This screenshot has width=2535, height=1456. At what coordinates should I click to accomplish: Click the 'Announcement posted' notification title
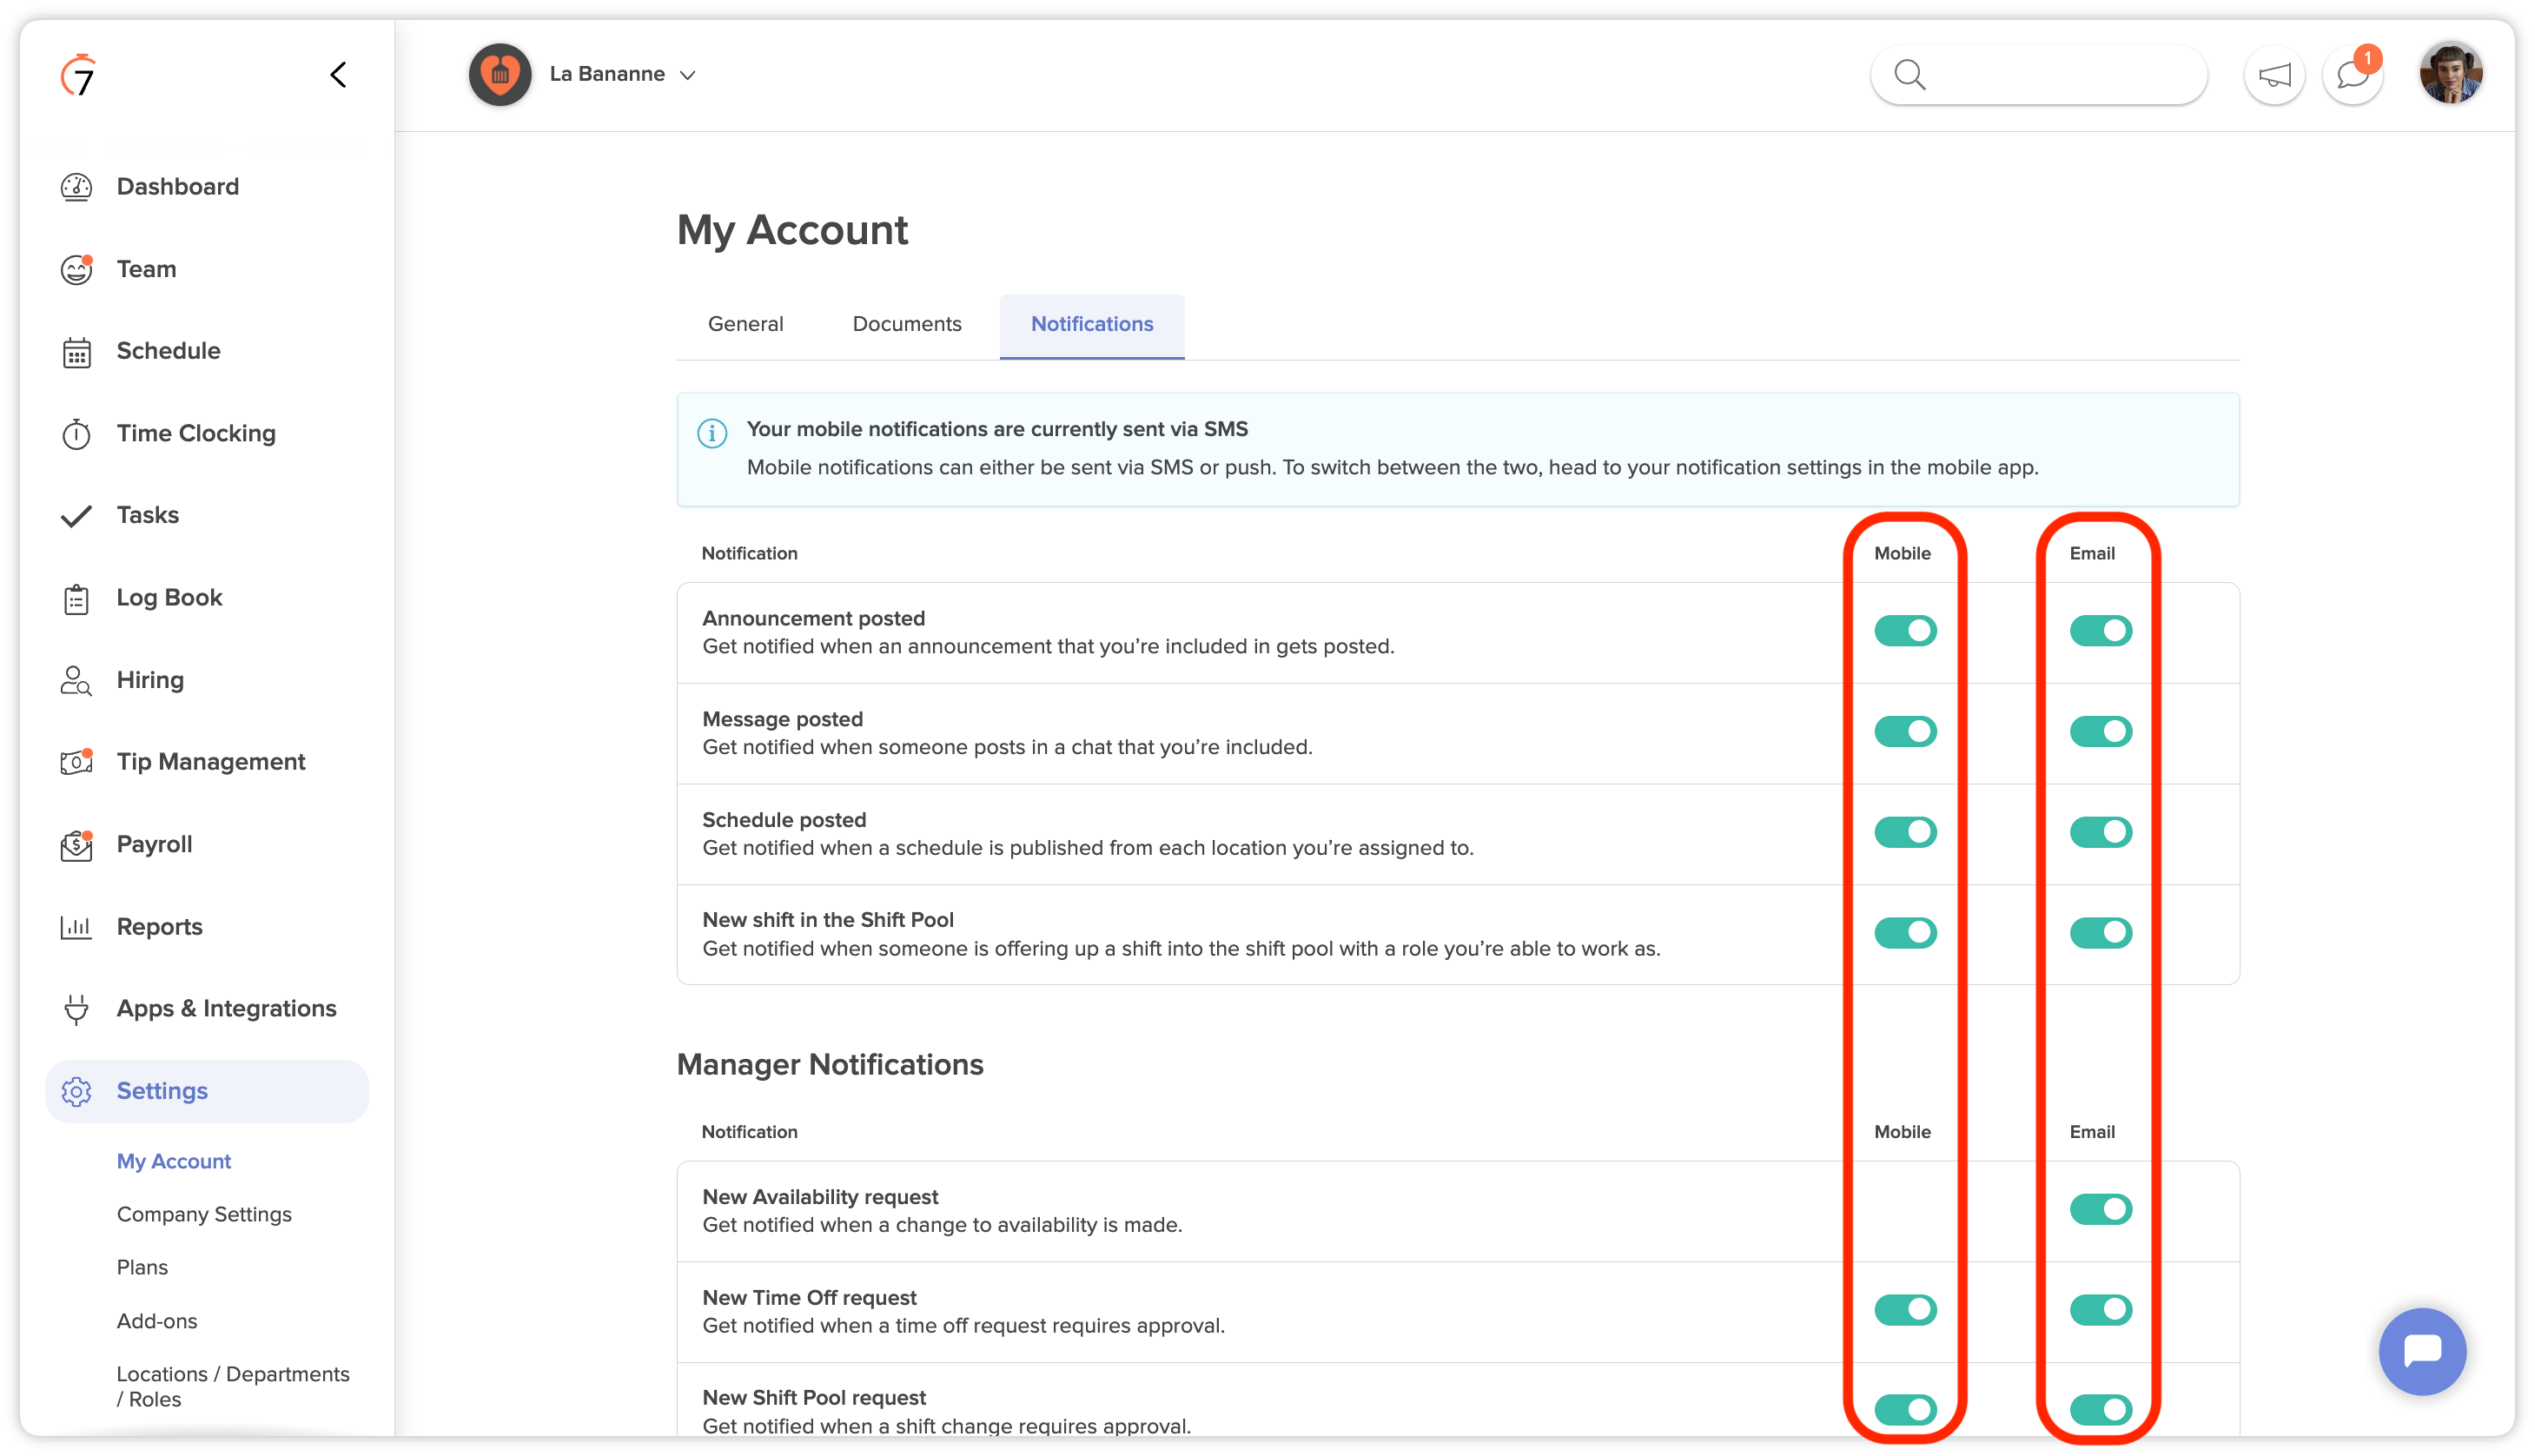813,619
